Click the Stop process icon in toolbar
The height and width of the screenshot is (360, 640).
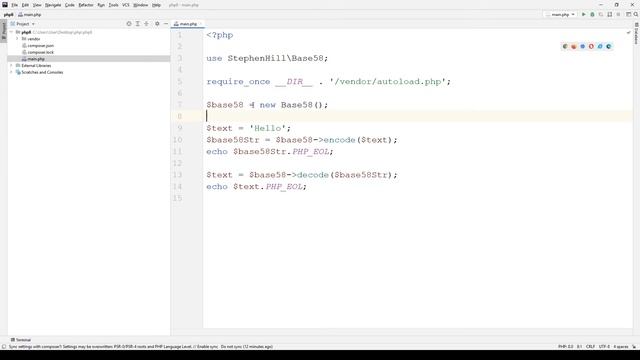(x=618, y=14)
